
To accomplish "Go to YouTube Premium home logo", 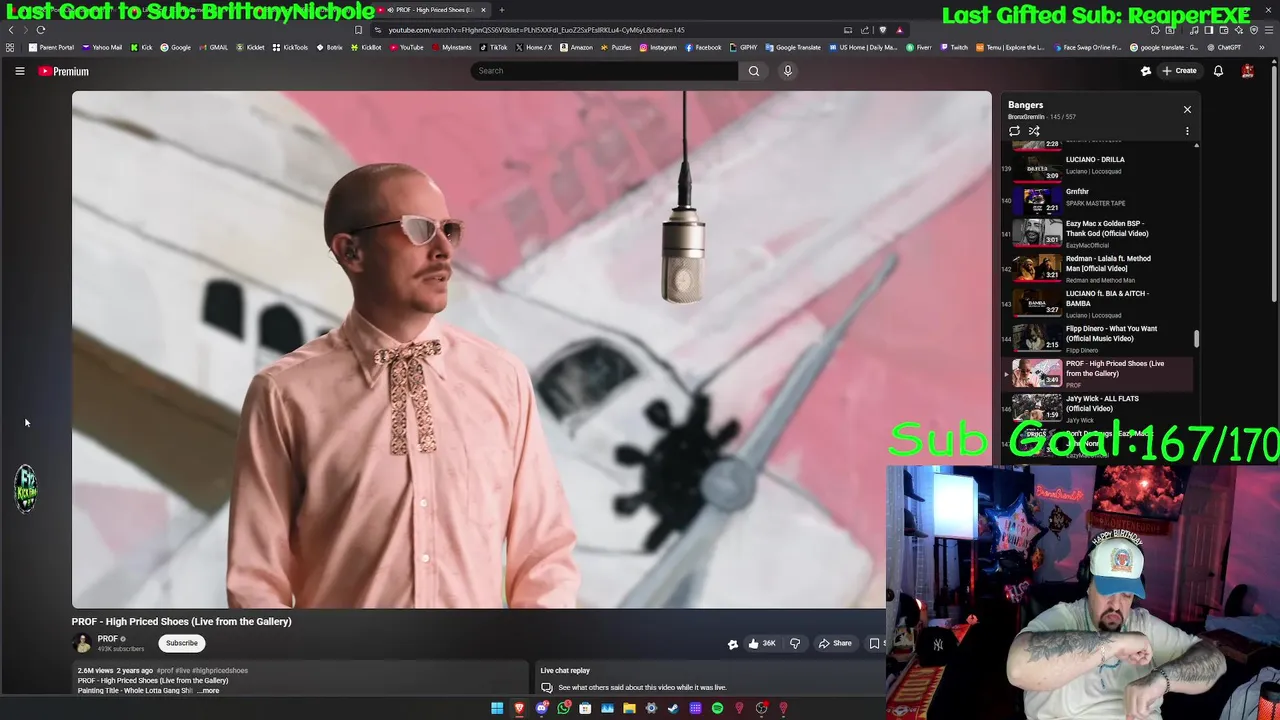I will pyautogui.click(x=64, y=71).
